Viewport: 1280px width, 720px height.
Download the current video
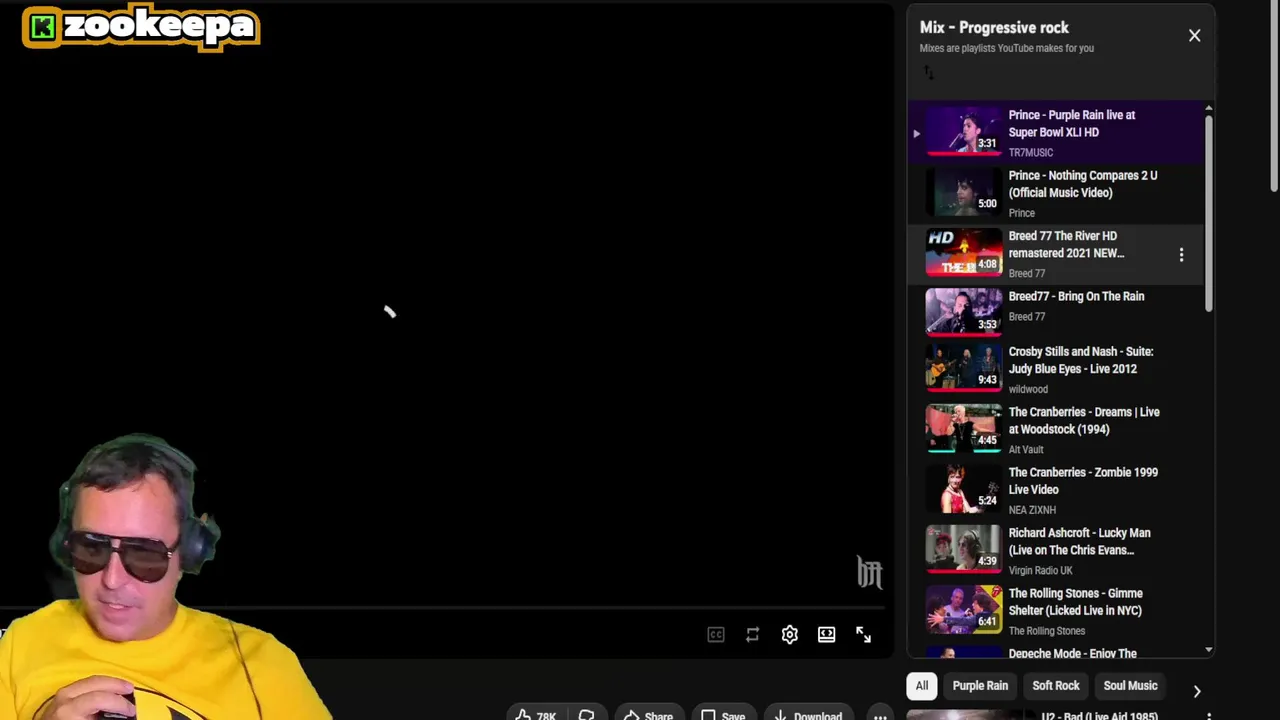coord(807,714)
